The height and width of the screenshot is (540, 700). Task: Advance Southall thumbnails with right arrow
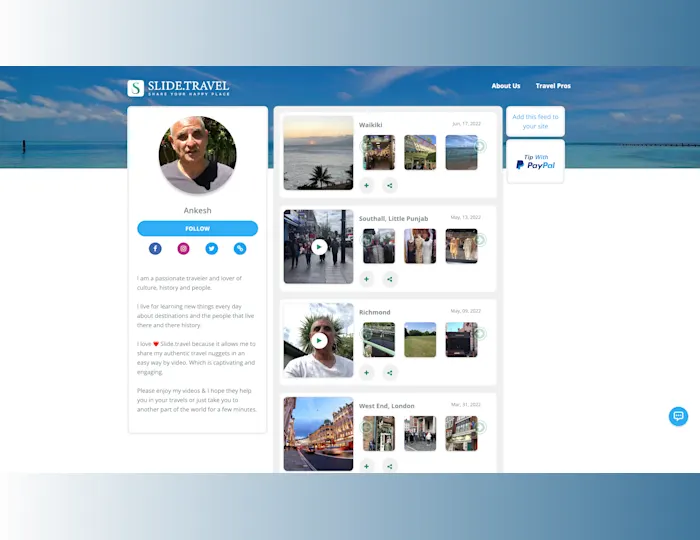tap(480, 240)
